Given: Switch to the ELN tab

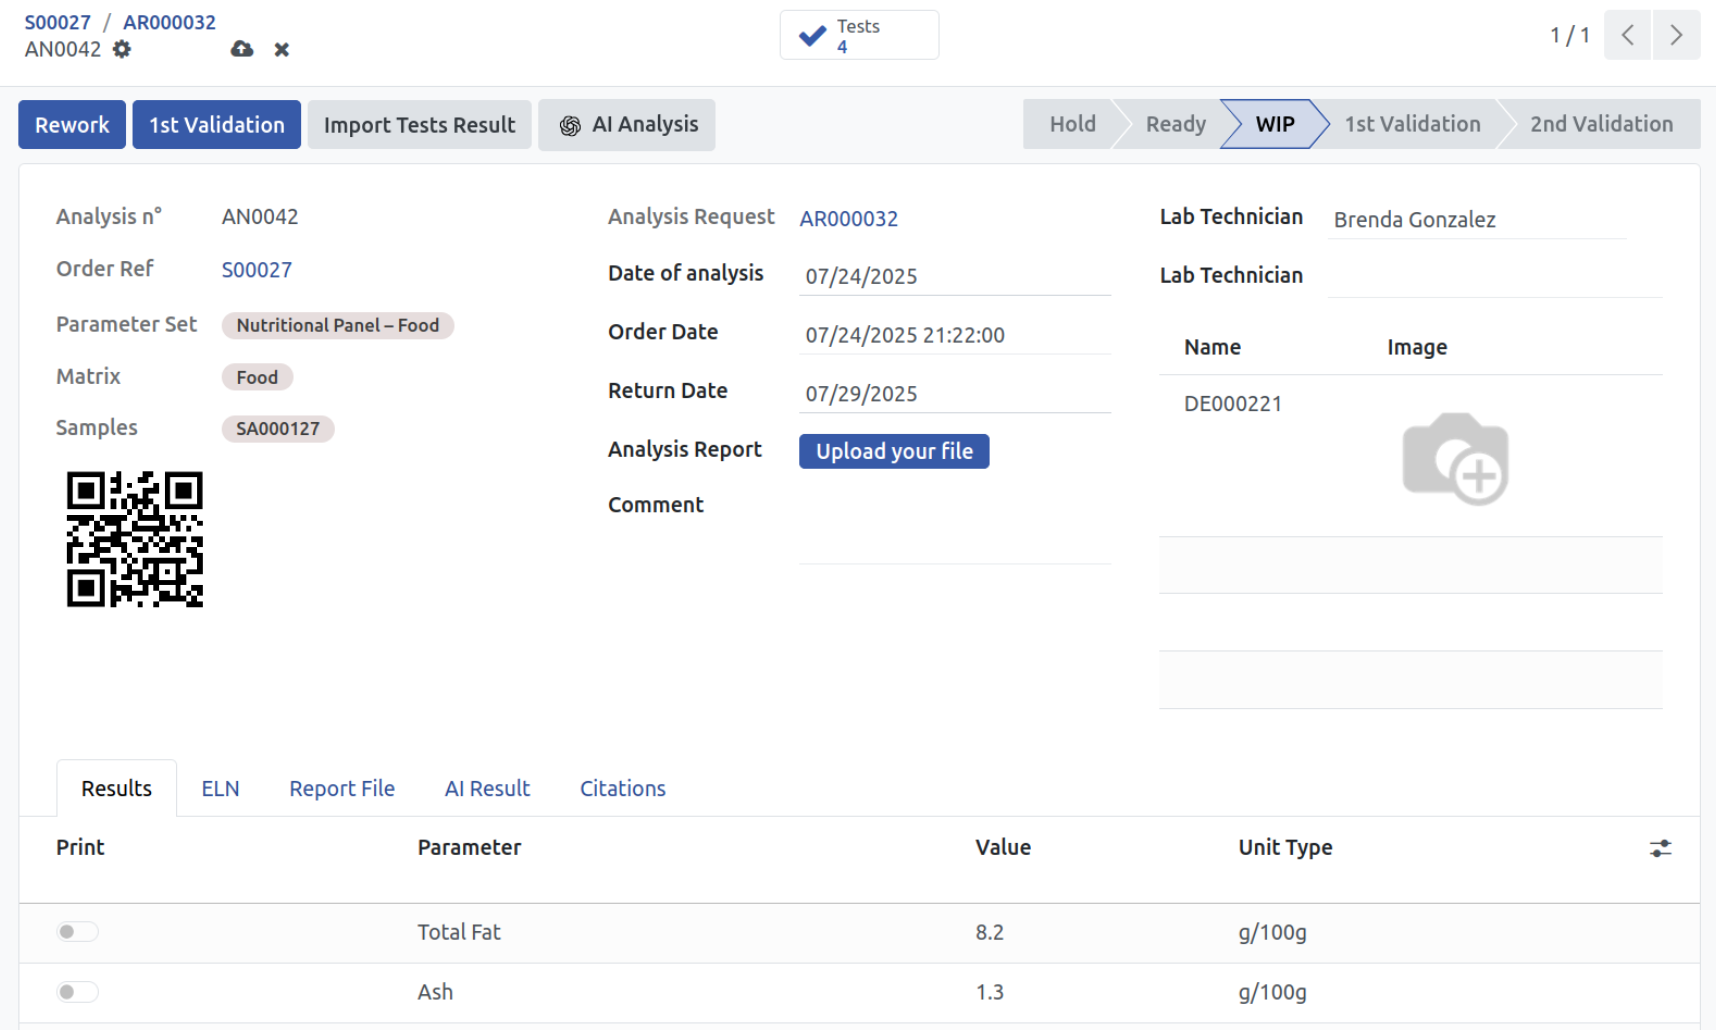Looking at the screenshot, I should pyautogui.click(x=220, y=788).
